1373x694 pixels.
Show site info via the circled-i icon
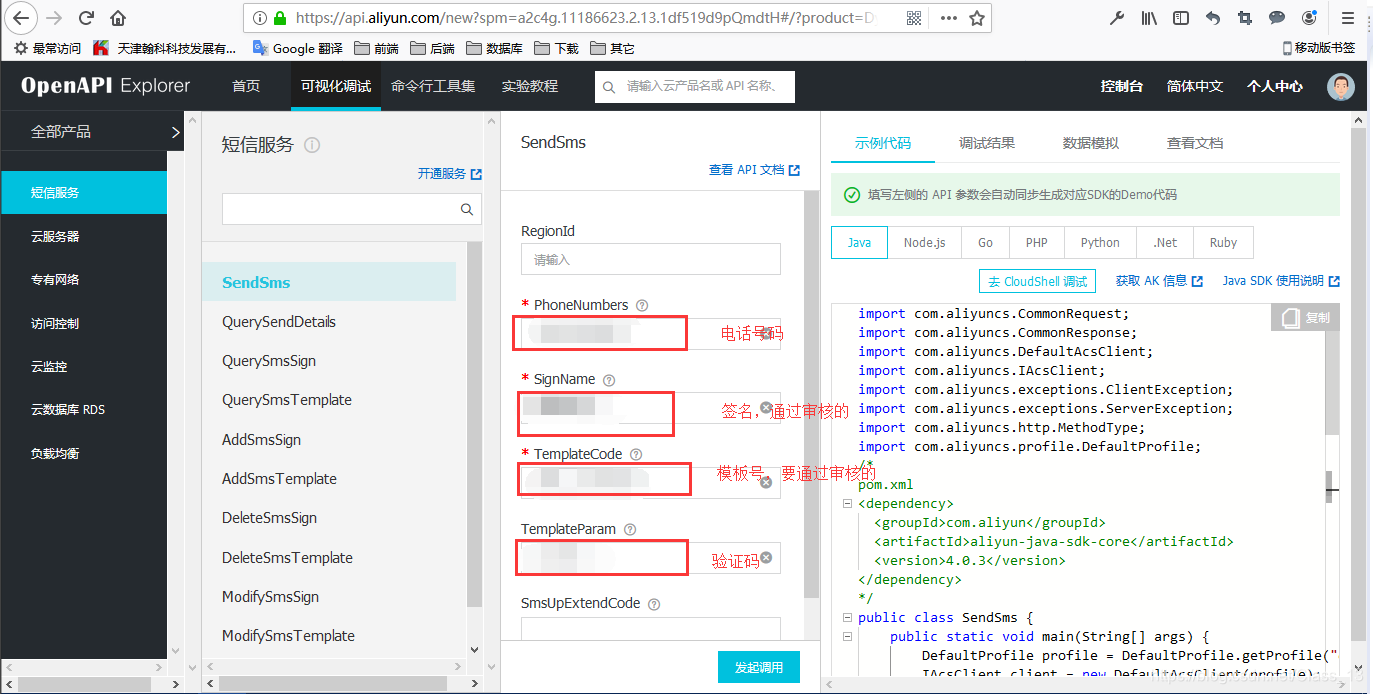[260, 18]
